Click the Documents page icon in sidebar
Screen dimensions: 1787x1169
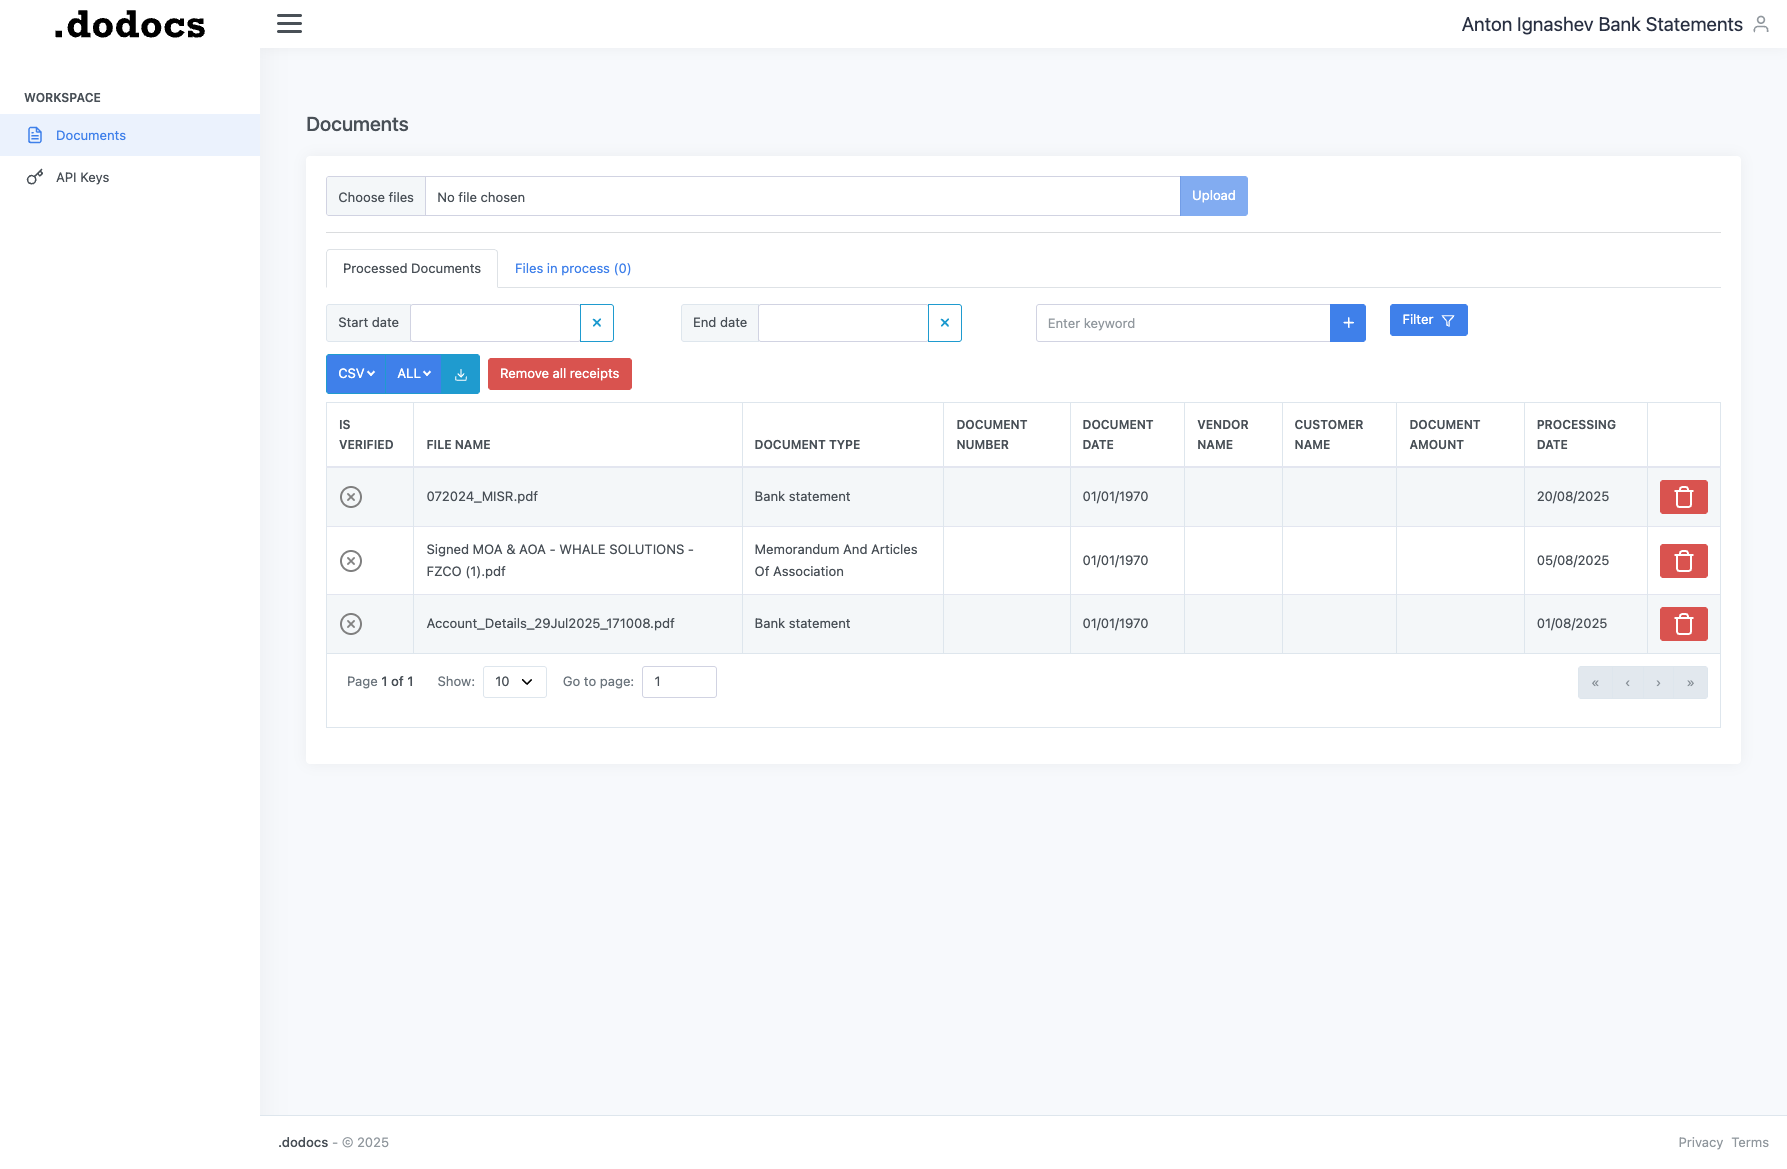tap(36, 134)
